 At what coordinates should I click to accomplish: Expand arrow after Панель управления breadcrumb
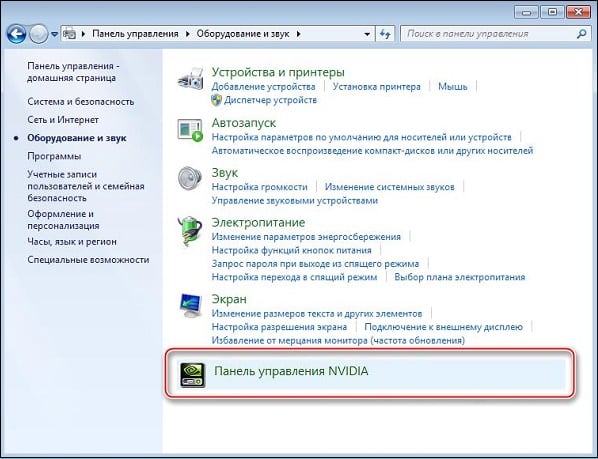(x=188, y=34)
